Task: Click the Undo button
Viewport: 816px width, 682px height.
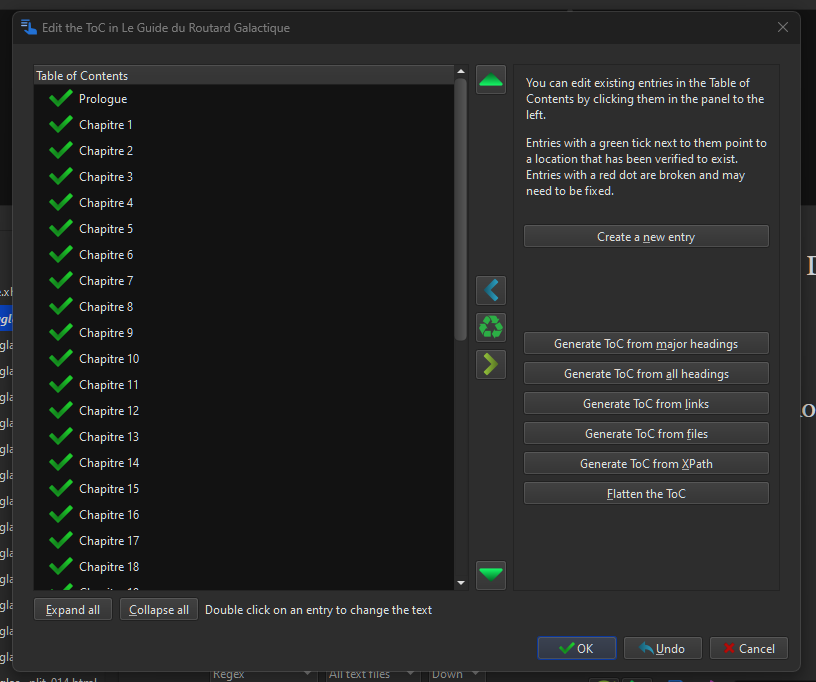Action: click(662, 649)
